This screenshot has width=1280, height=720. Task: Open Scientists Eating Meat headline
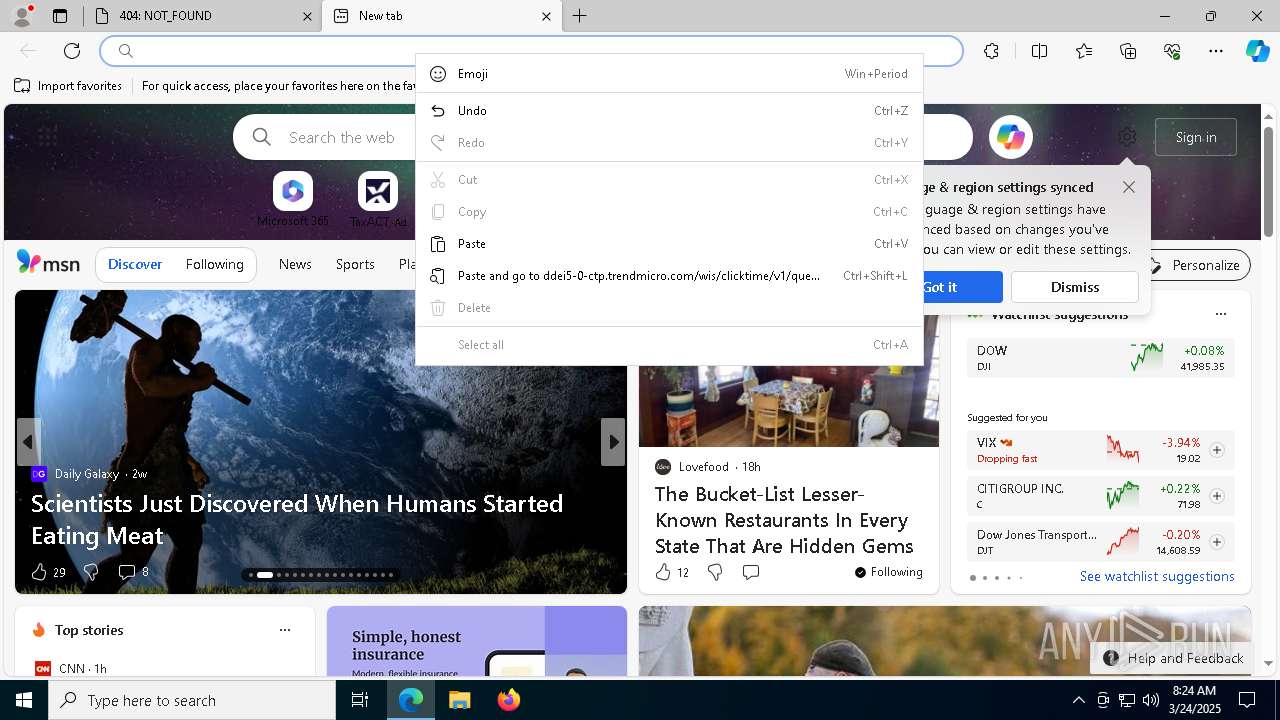pos(297,520)
